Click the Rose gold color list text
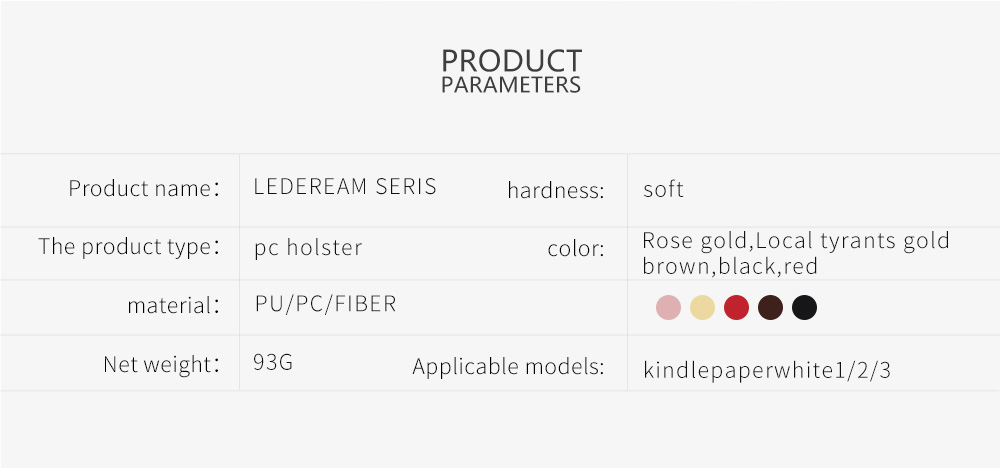 click(796, 253)
